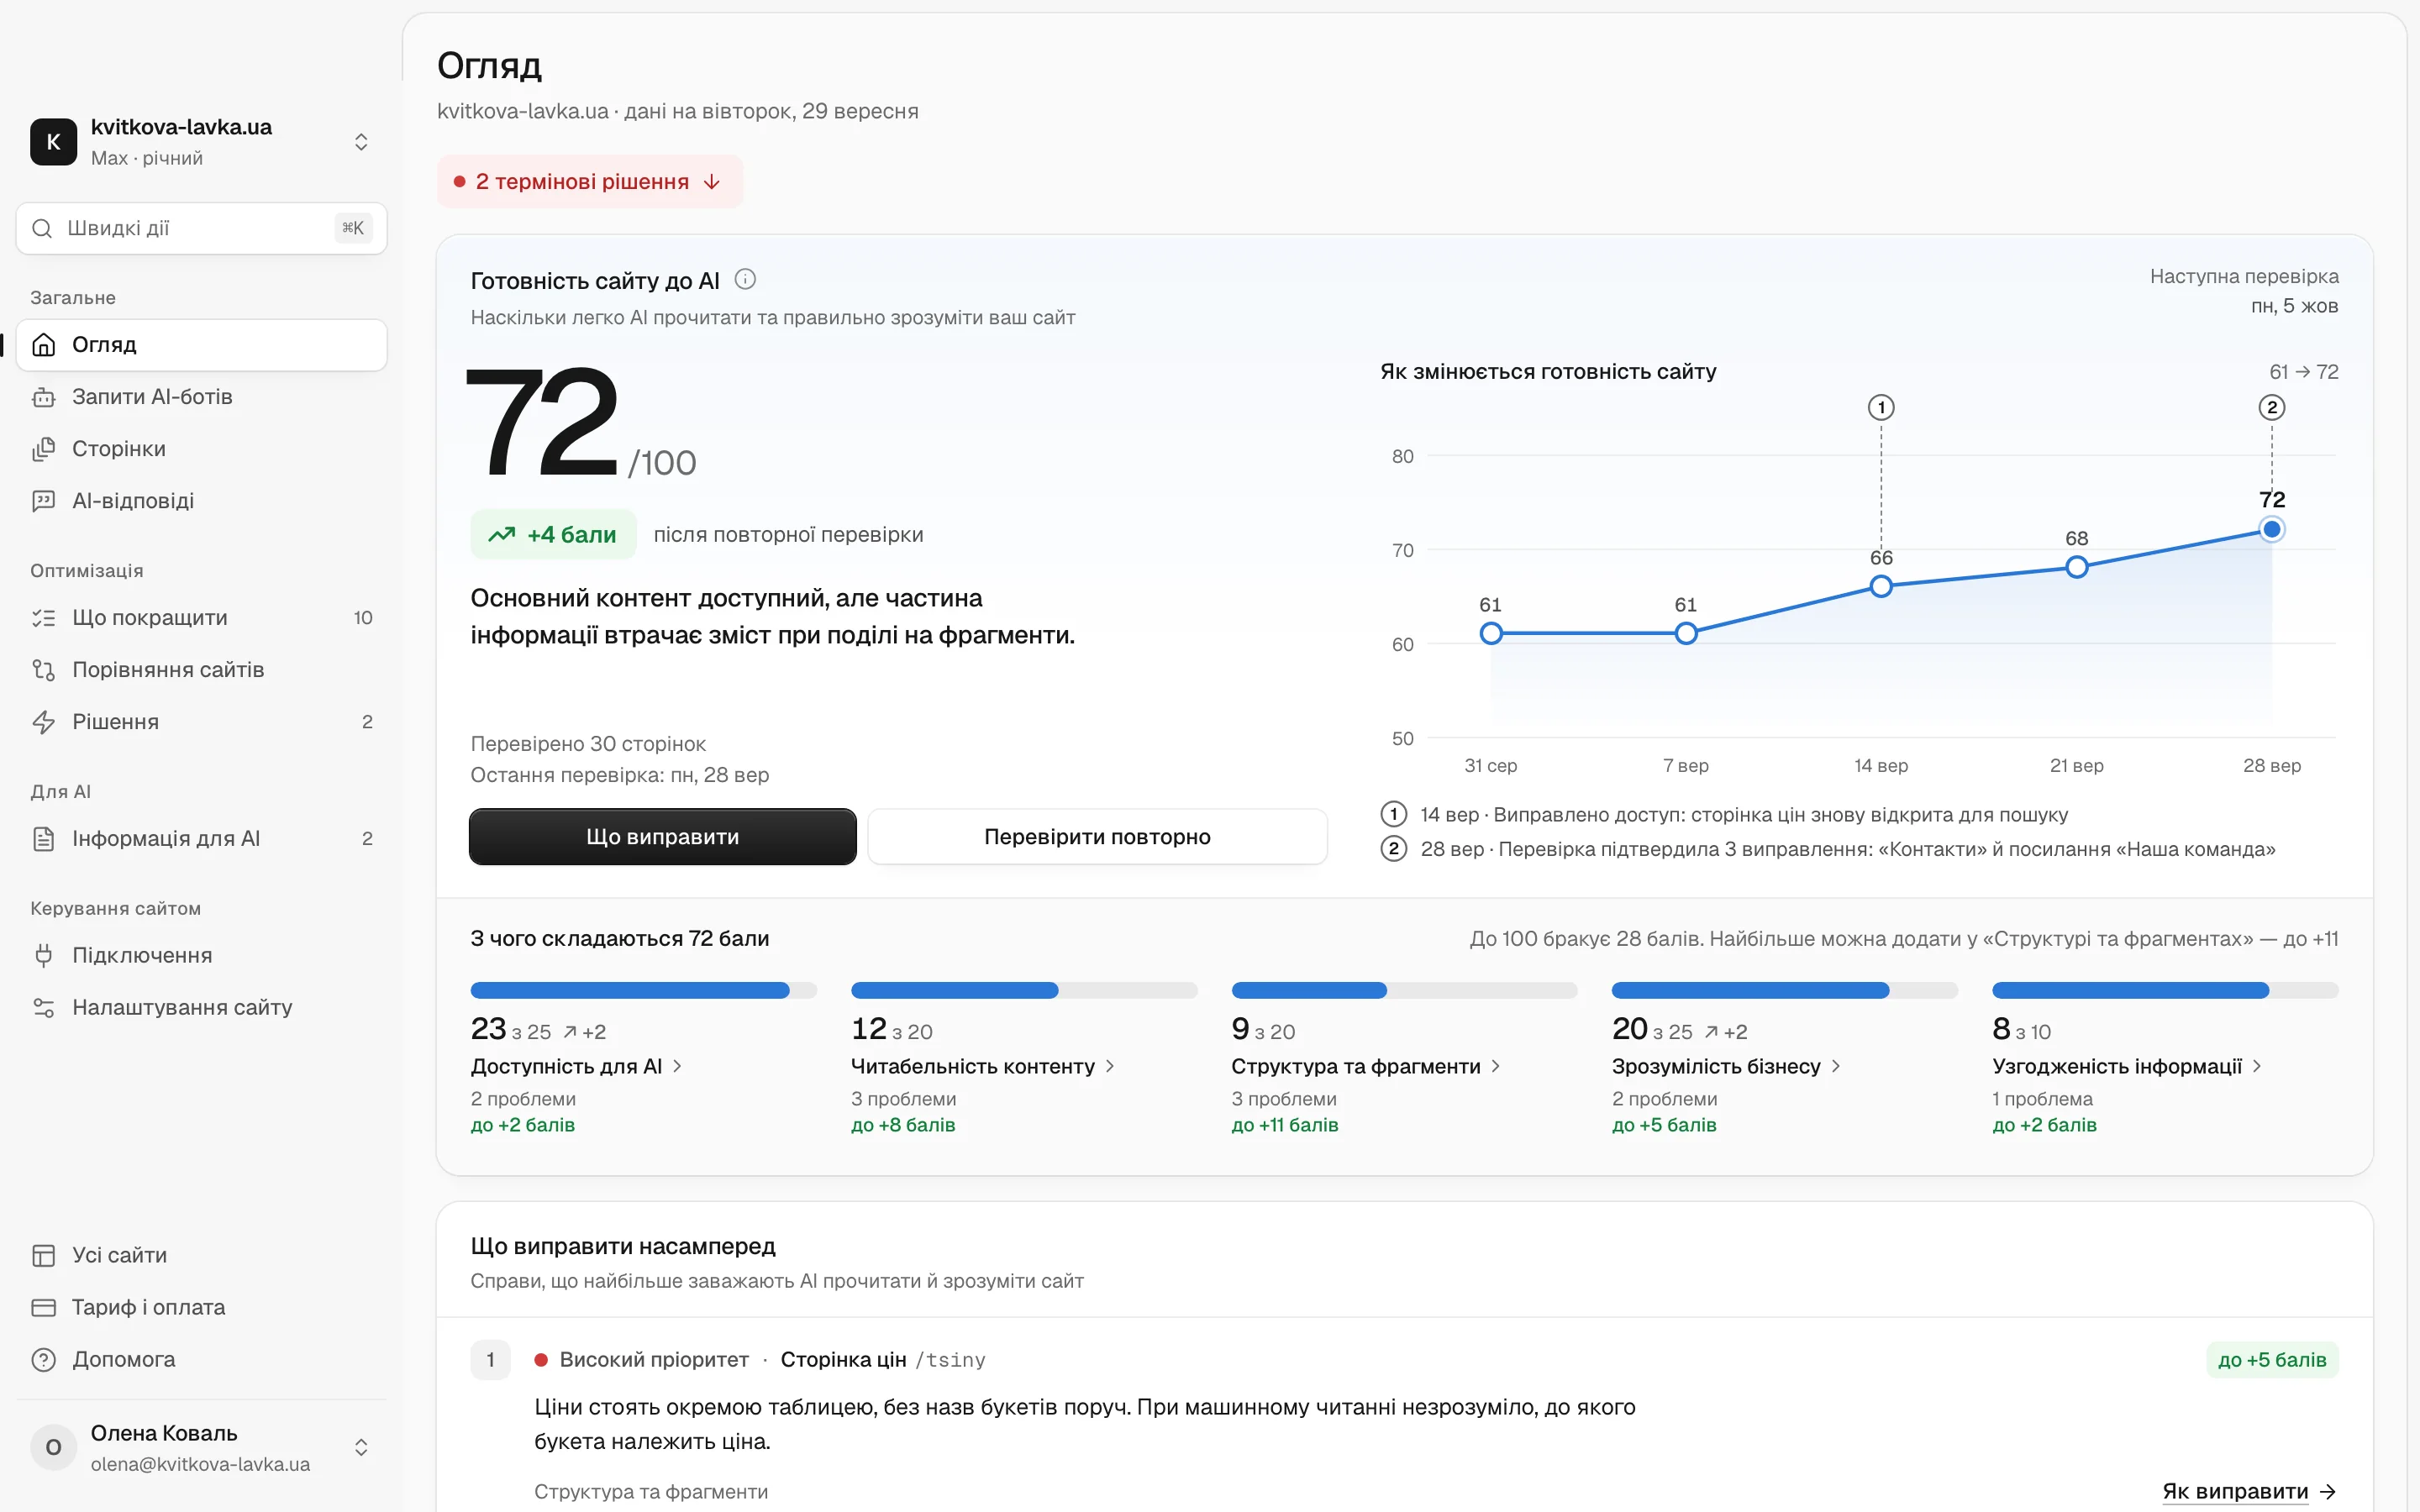Image resolution: width=2420 pixels, height=1512 pixels.
Task: Follow the Як виправити link
Action: point(2249,1491)
